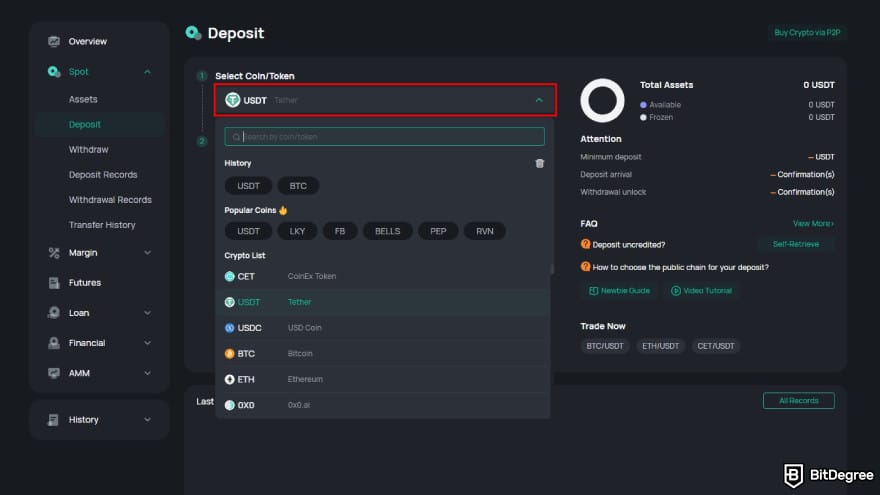The width and height of the screenshot is (880, 495).
Task: Click the ETH coin icon in list
Action: [230, 379]
